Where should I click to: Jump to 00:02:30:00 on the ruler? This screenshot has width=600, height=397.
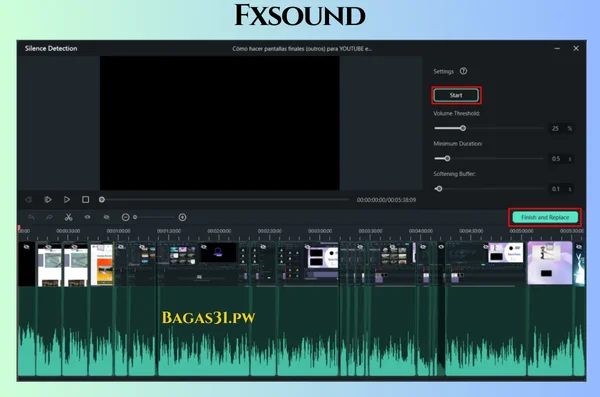pyautogui.click(x=269, y=231)
